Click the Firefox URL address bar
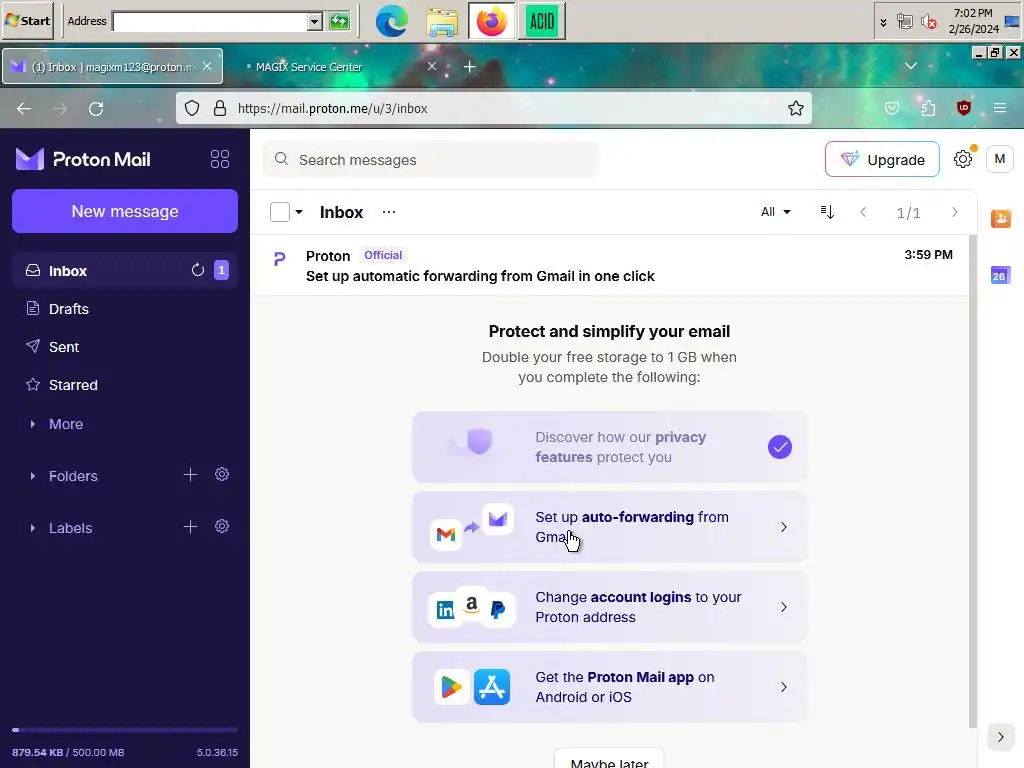The height and width of the screenshot is (768, 1024). [x=493, y=108]
